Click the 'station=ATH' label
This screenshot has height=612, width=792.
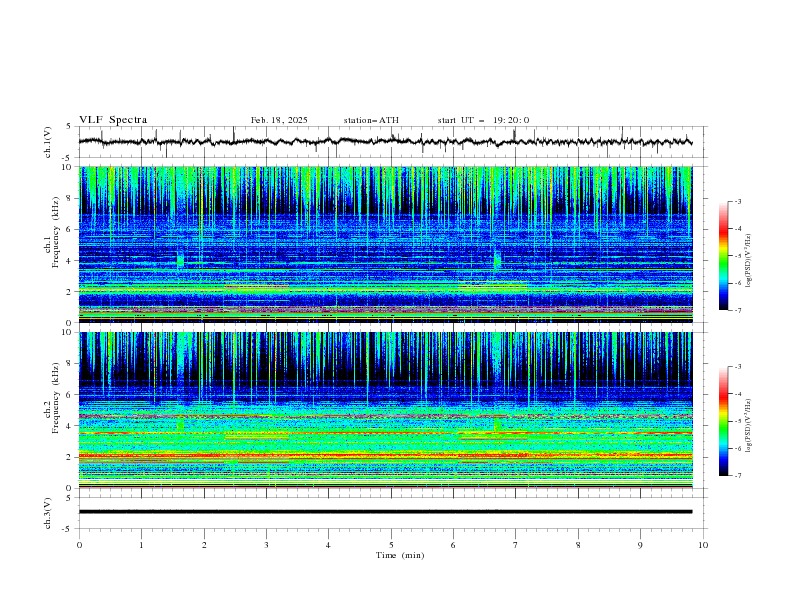pos(371,120)
